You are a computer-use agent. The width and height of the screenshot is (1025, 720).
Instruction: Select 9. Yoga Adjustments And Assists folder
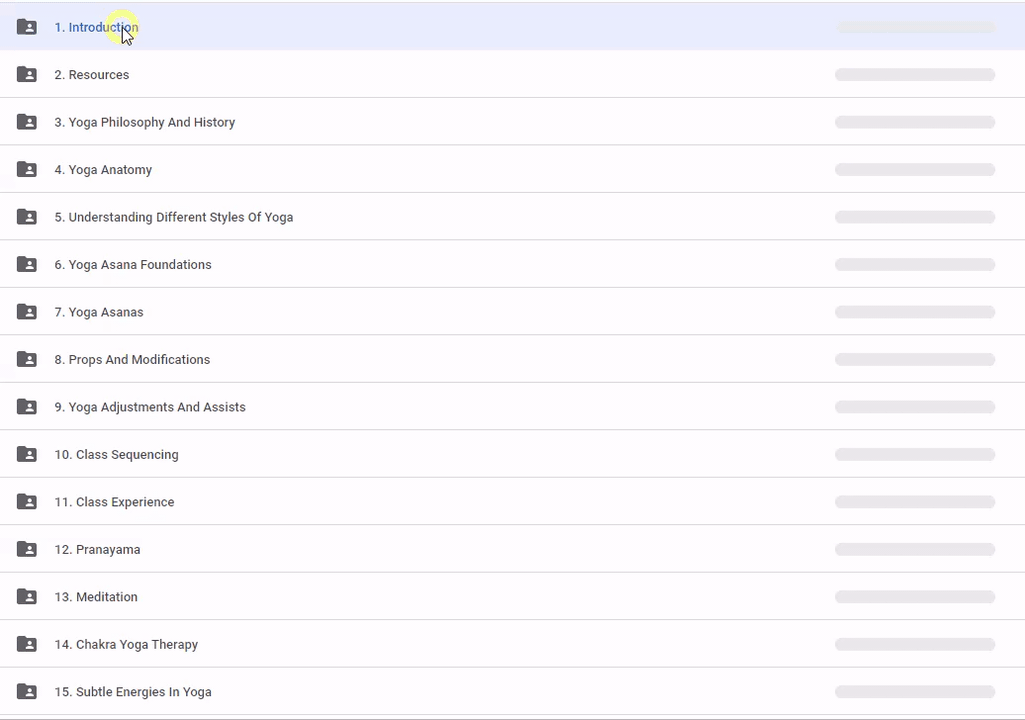(x=149, y=407)
